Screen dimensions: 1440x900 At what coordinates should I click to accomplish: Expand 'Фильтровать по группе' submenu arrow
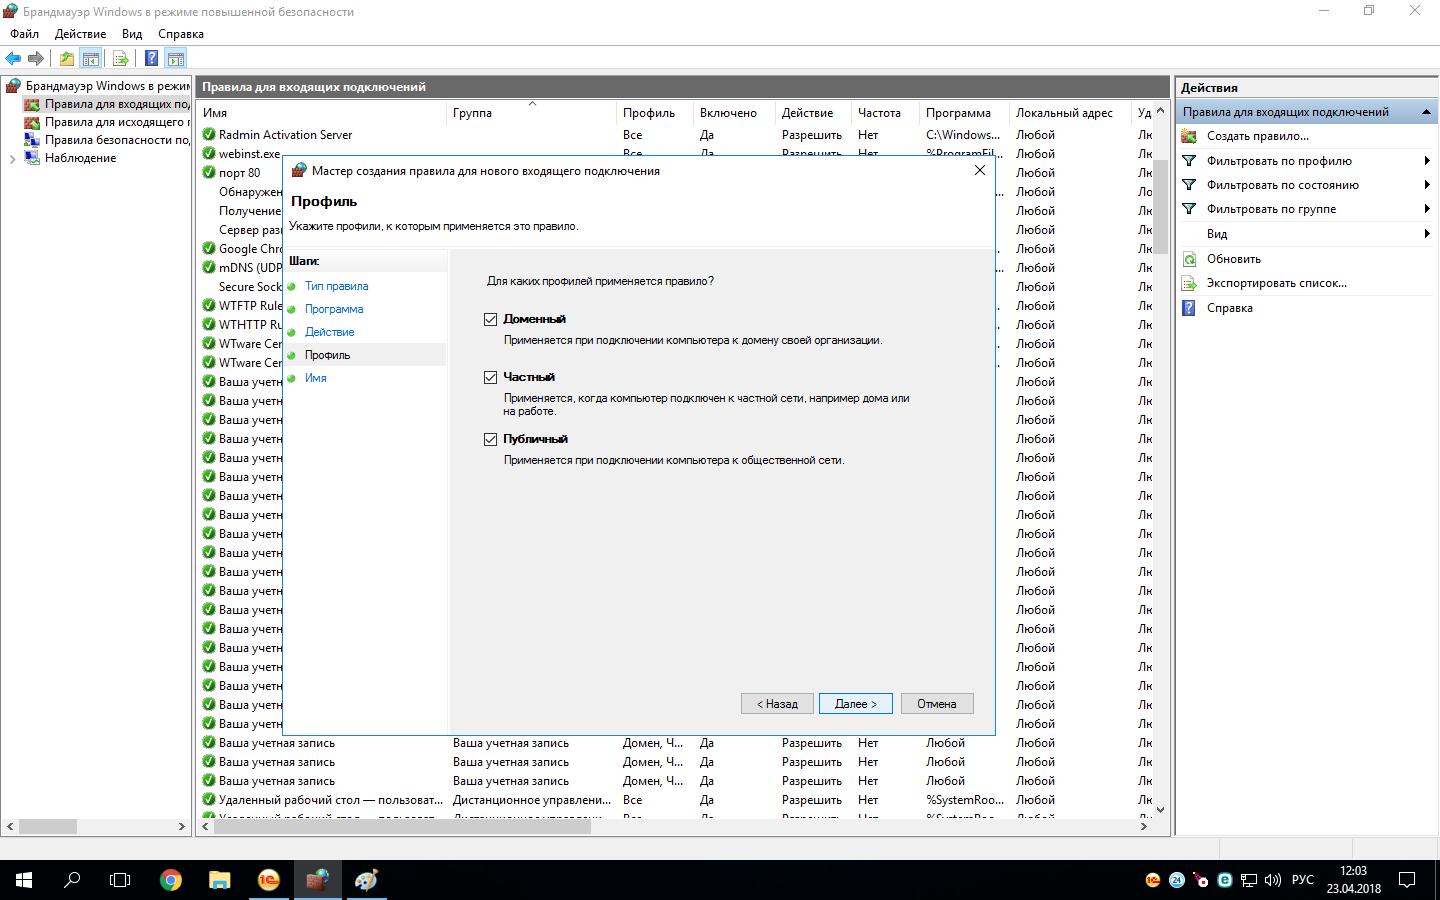1427,209
